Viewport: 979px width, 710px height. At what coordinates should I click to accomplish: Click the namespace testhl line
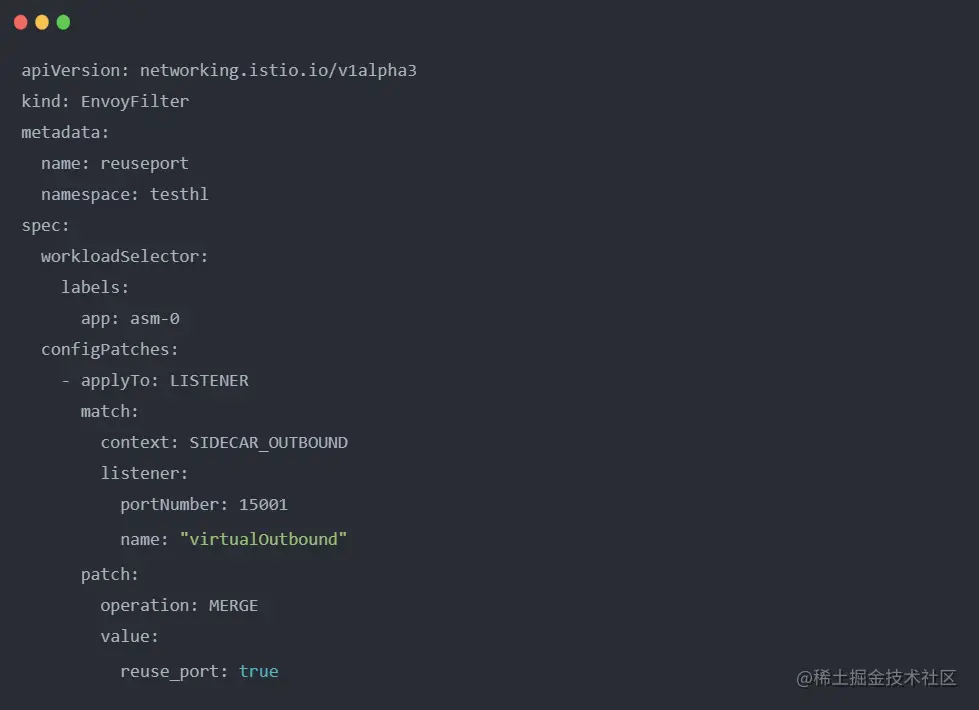coord(125,194)
